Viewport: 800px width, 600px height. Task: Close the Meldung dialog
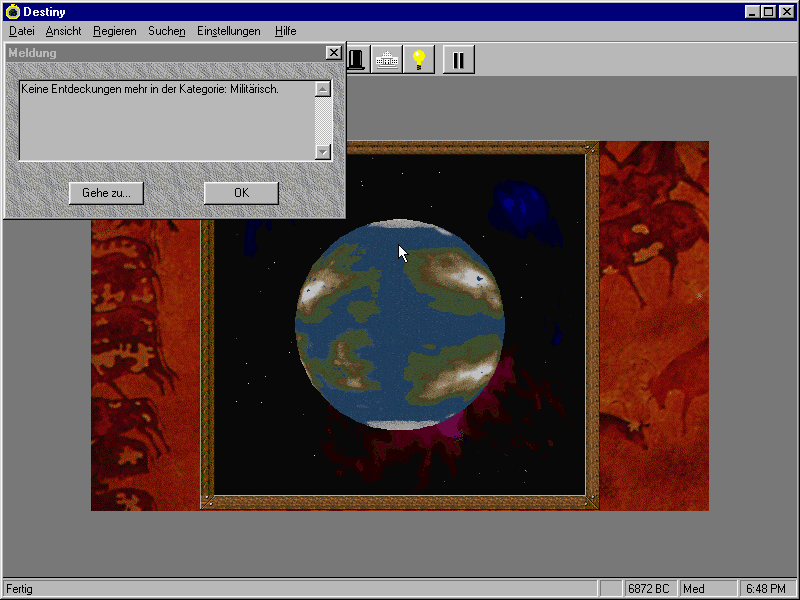click(x=333, y=53)
